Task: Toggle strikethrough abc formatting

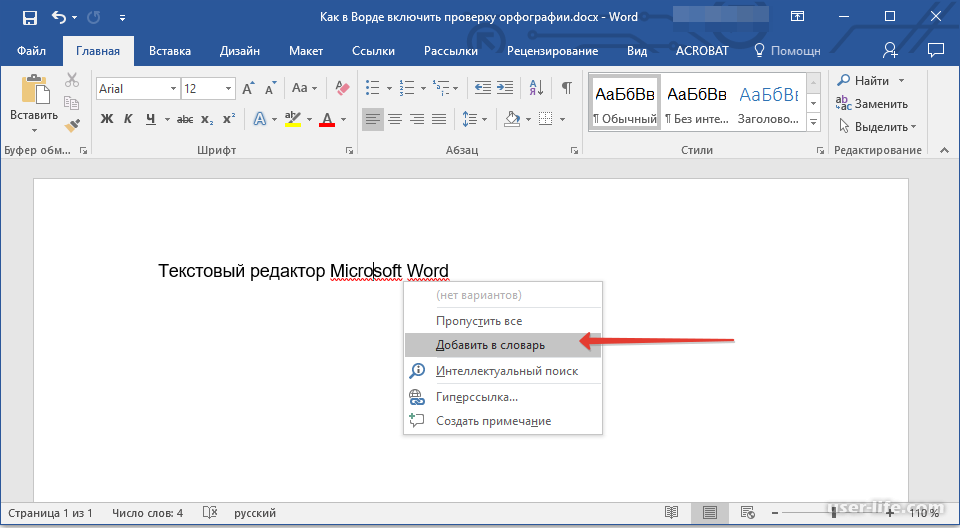Action: pos(185,119)
